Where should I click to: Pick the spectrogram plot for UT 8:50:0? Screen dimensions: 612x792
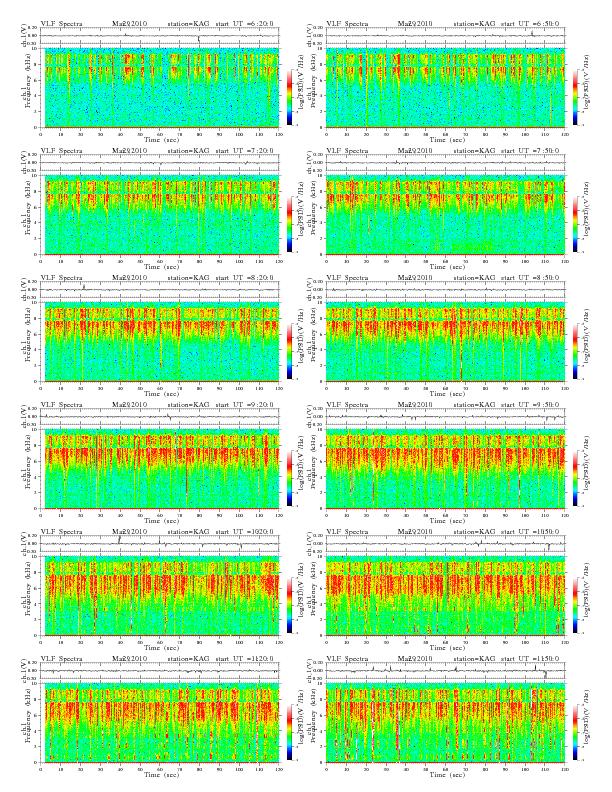tap(445, 342)
